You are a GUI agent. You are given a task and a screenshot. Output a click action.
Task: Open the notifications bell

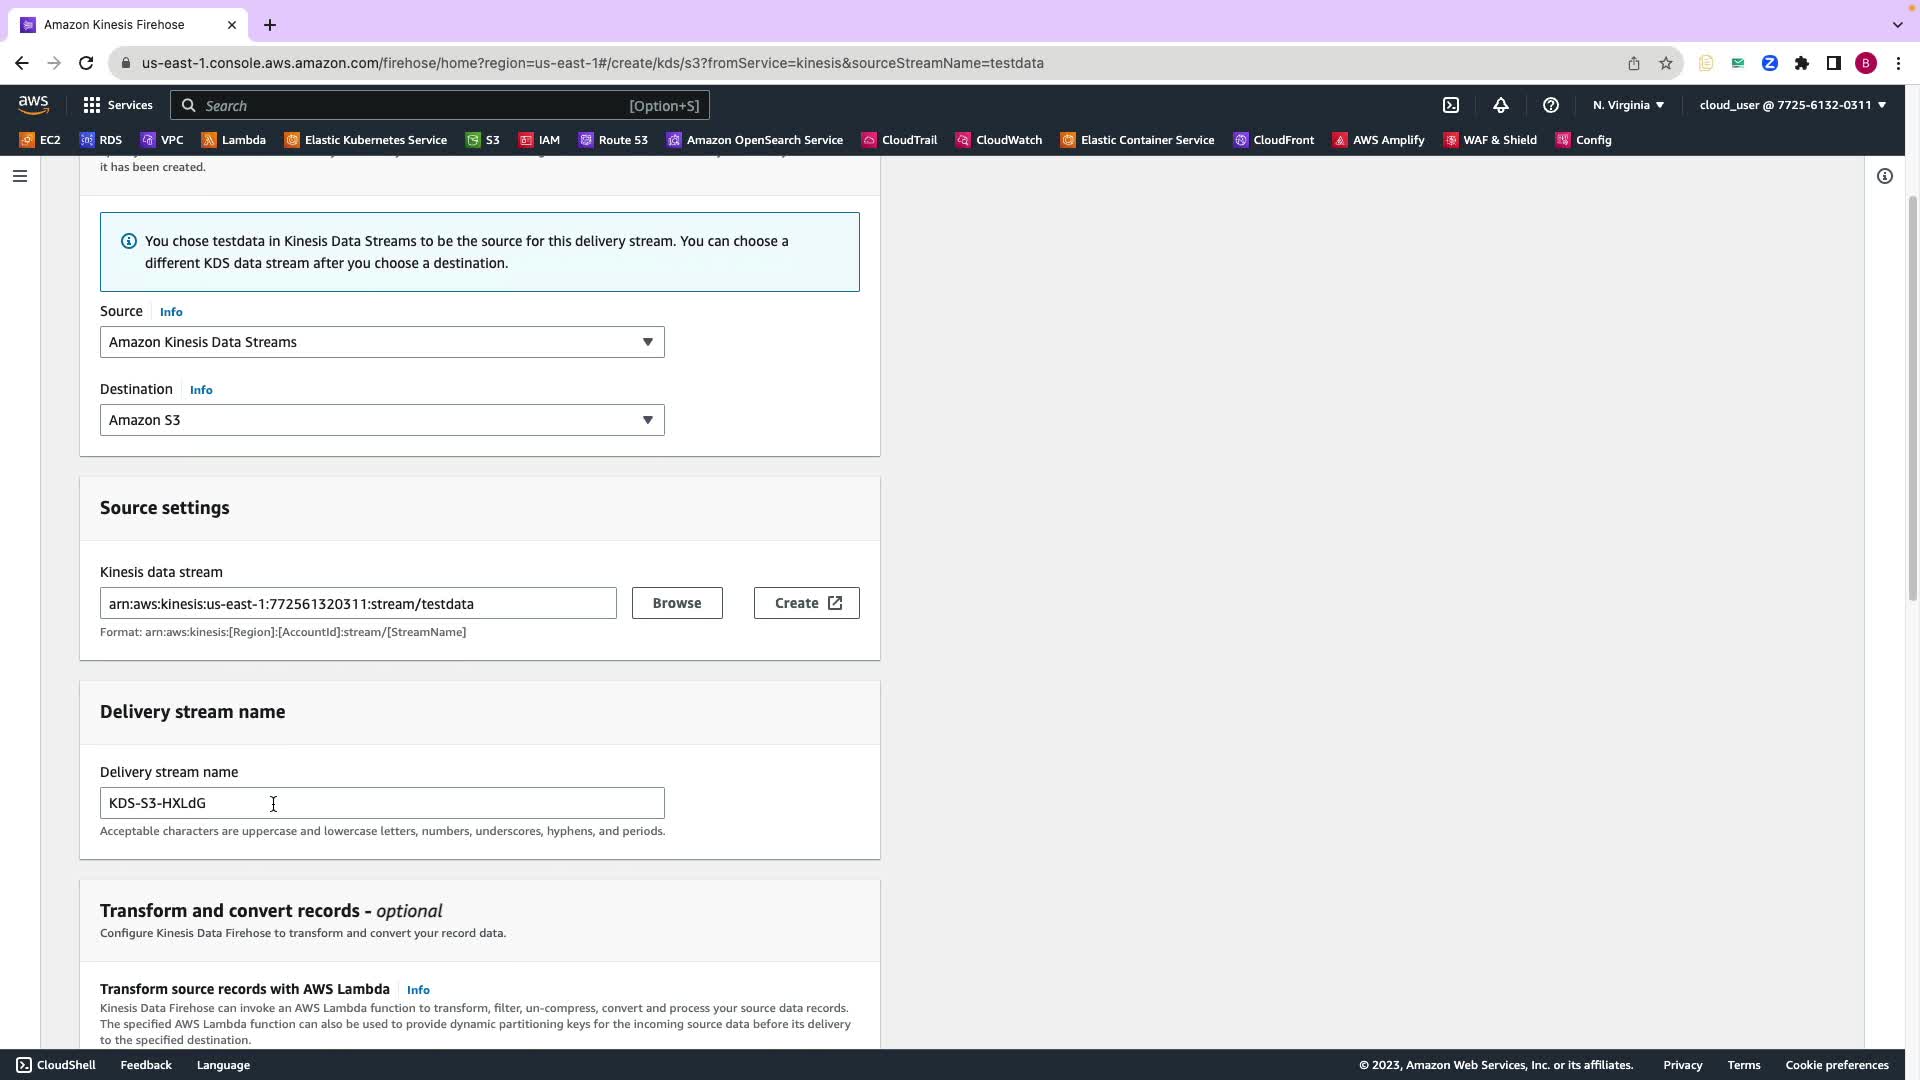pyautogui.click(x=1500, y=105)
